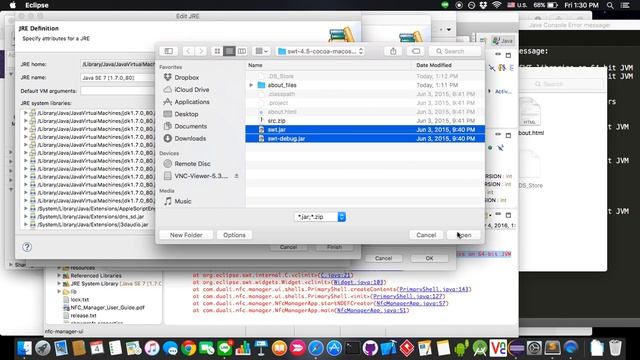Click the Edit Tags icon in file dialog

pos(416,51)
